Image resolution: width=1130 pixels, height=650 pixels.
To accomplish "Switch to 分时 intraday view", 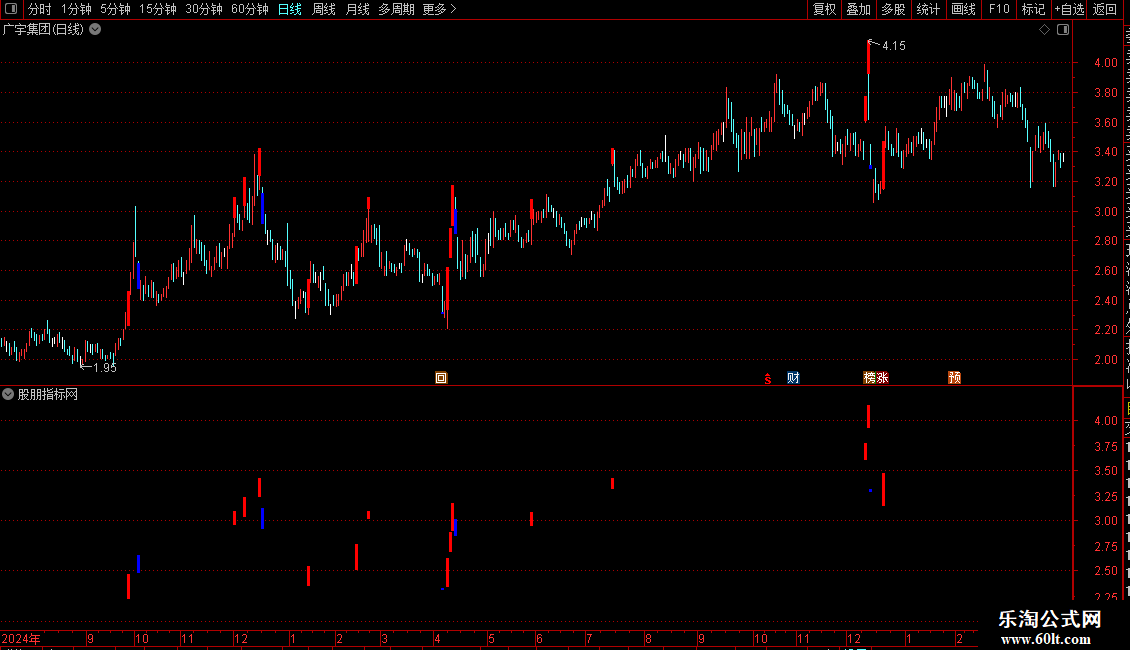I will (40, 9).
